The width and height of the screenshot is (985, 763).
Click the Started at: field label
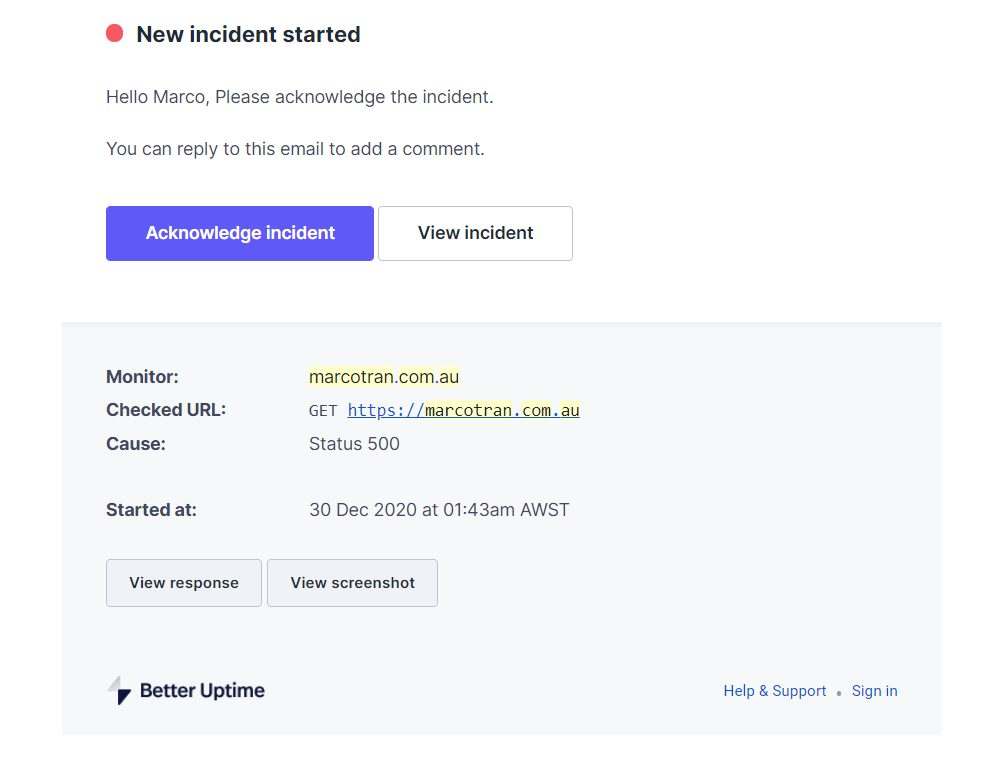[x=151, y=510]
